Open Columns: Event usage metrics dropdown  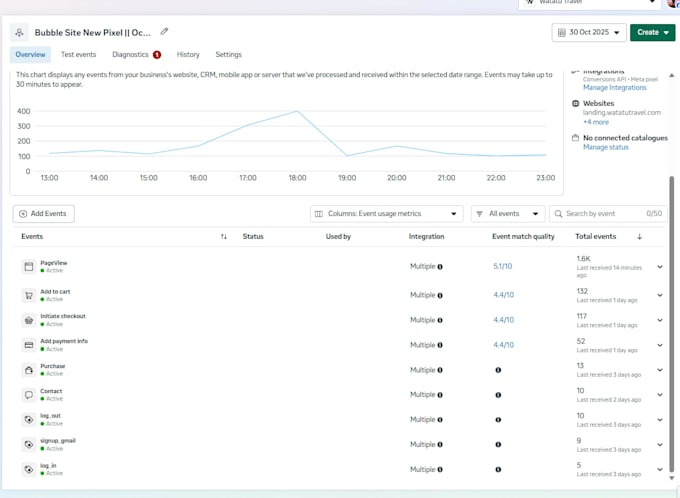(386, 214)
